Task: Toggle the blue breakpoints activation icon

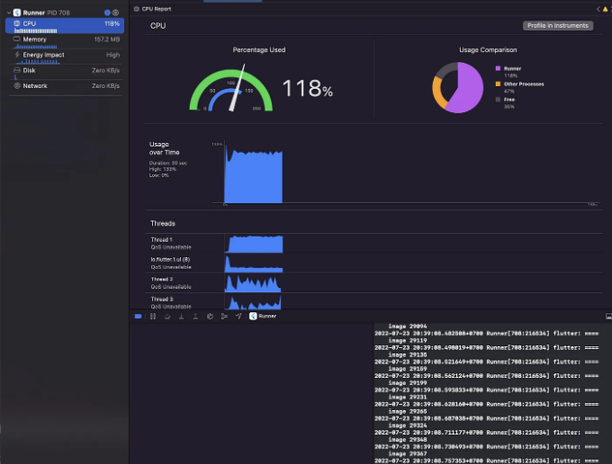Action: [x=138, y=316]
